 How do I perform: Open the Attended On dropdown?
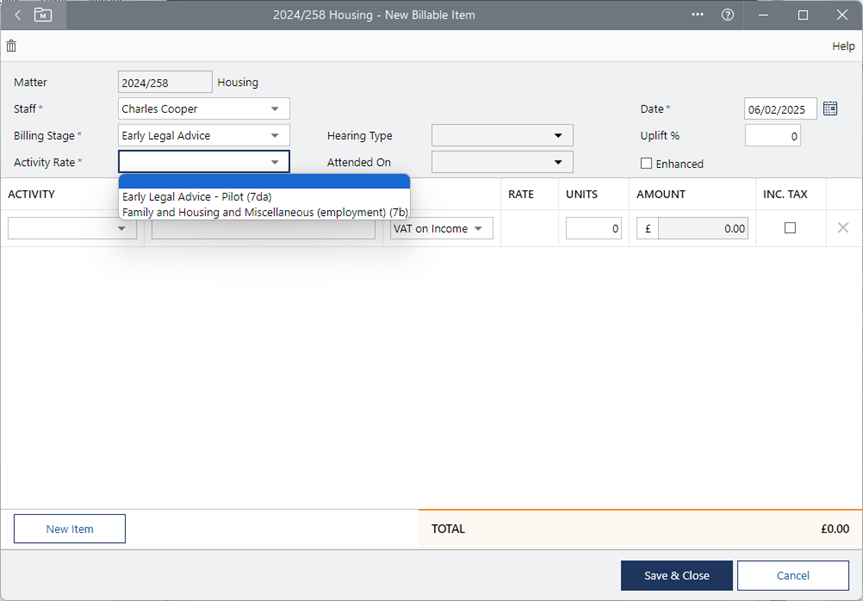click(558, 162)
